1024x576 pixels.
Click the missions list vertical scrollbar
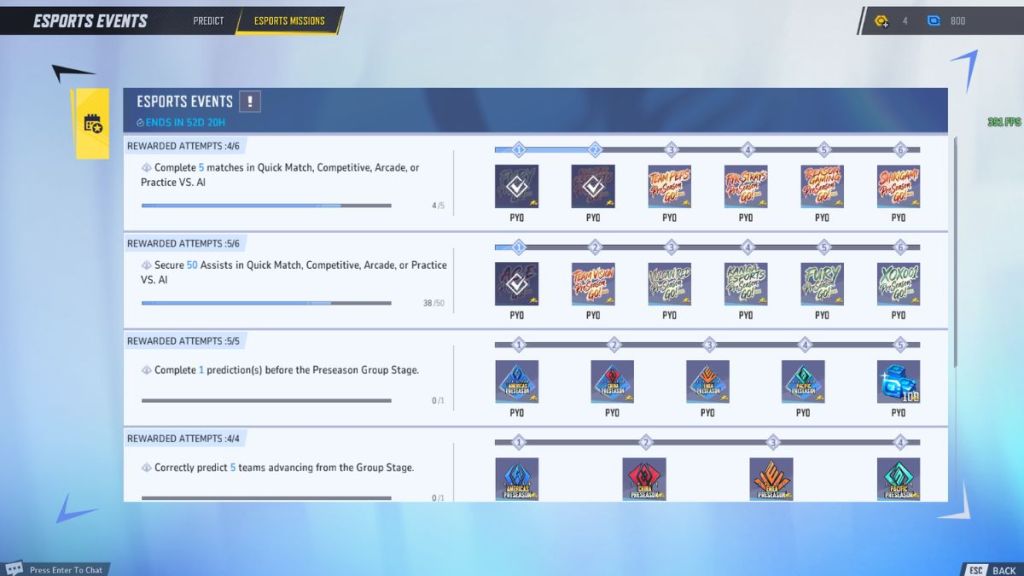[954, 250]
